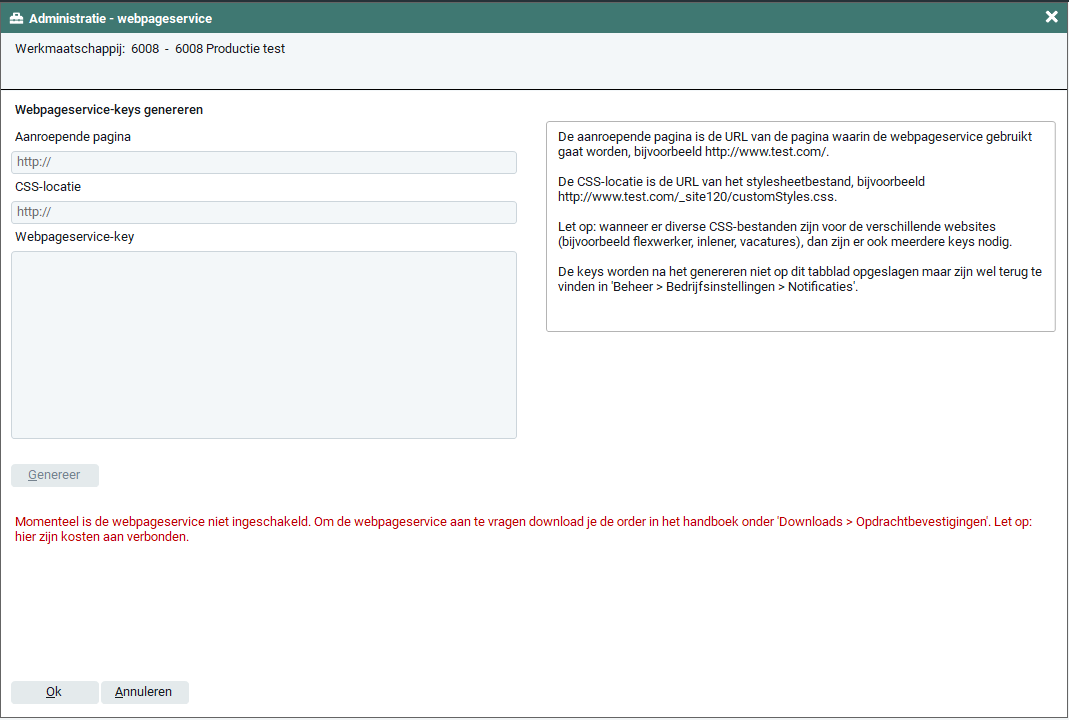Viewport: 1069px width, 720px height.
Task: Click the 'CSS-locatie' field label
Action: 48,187
